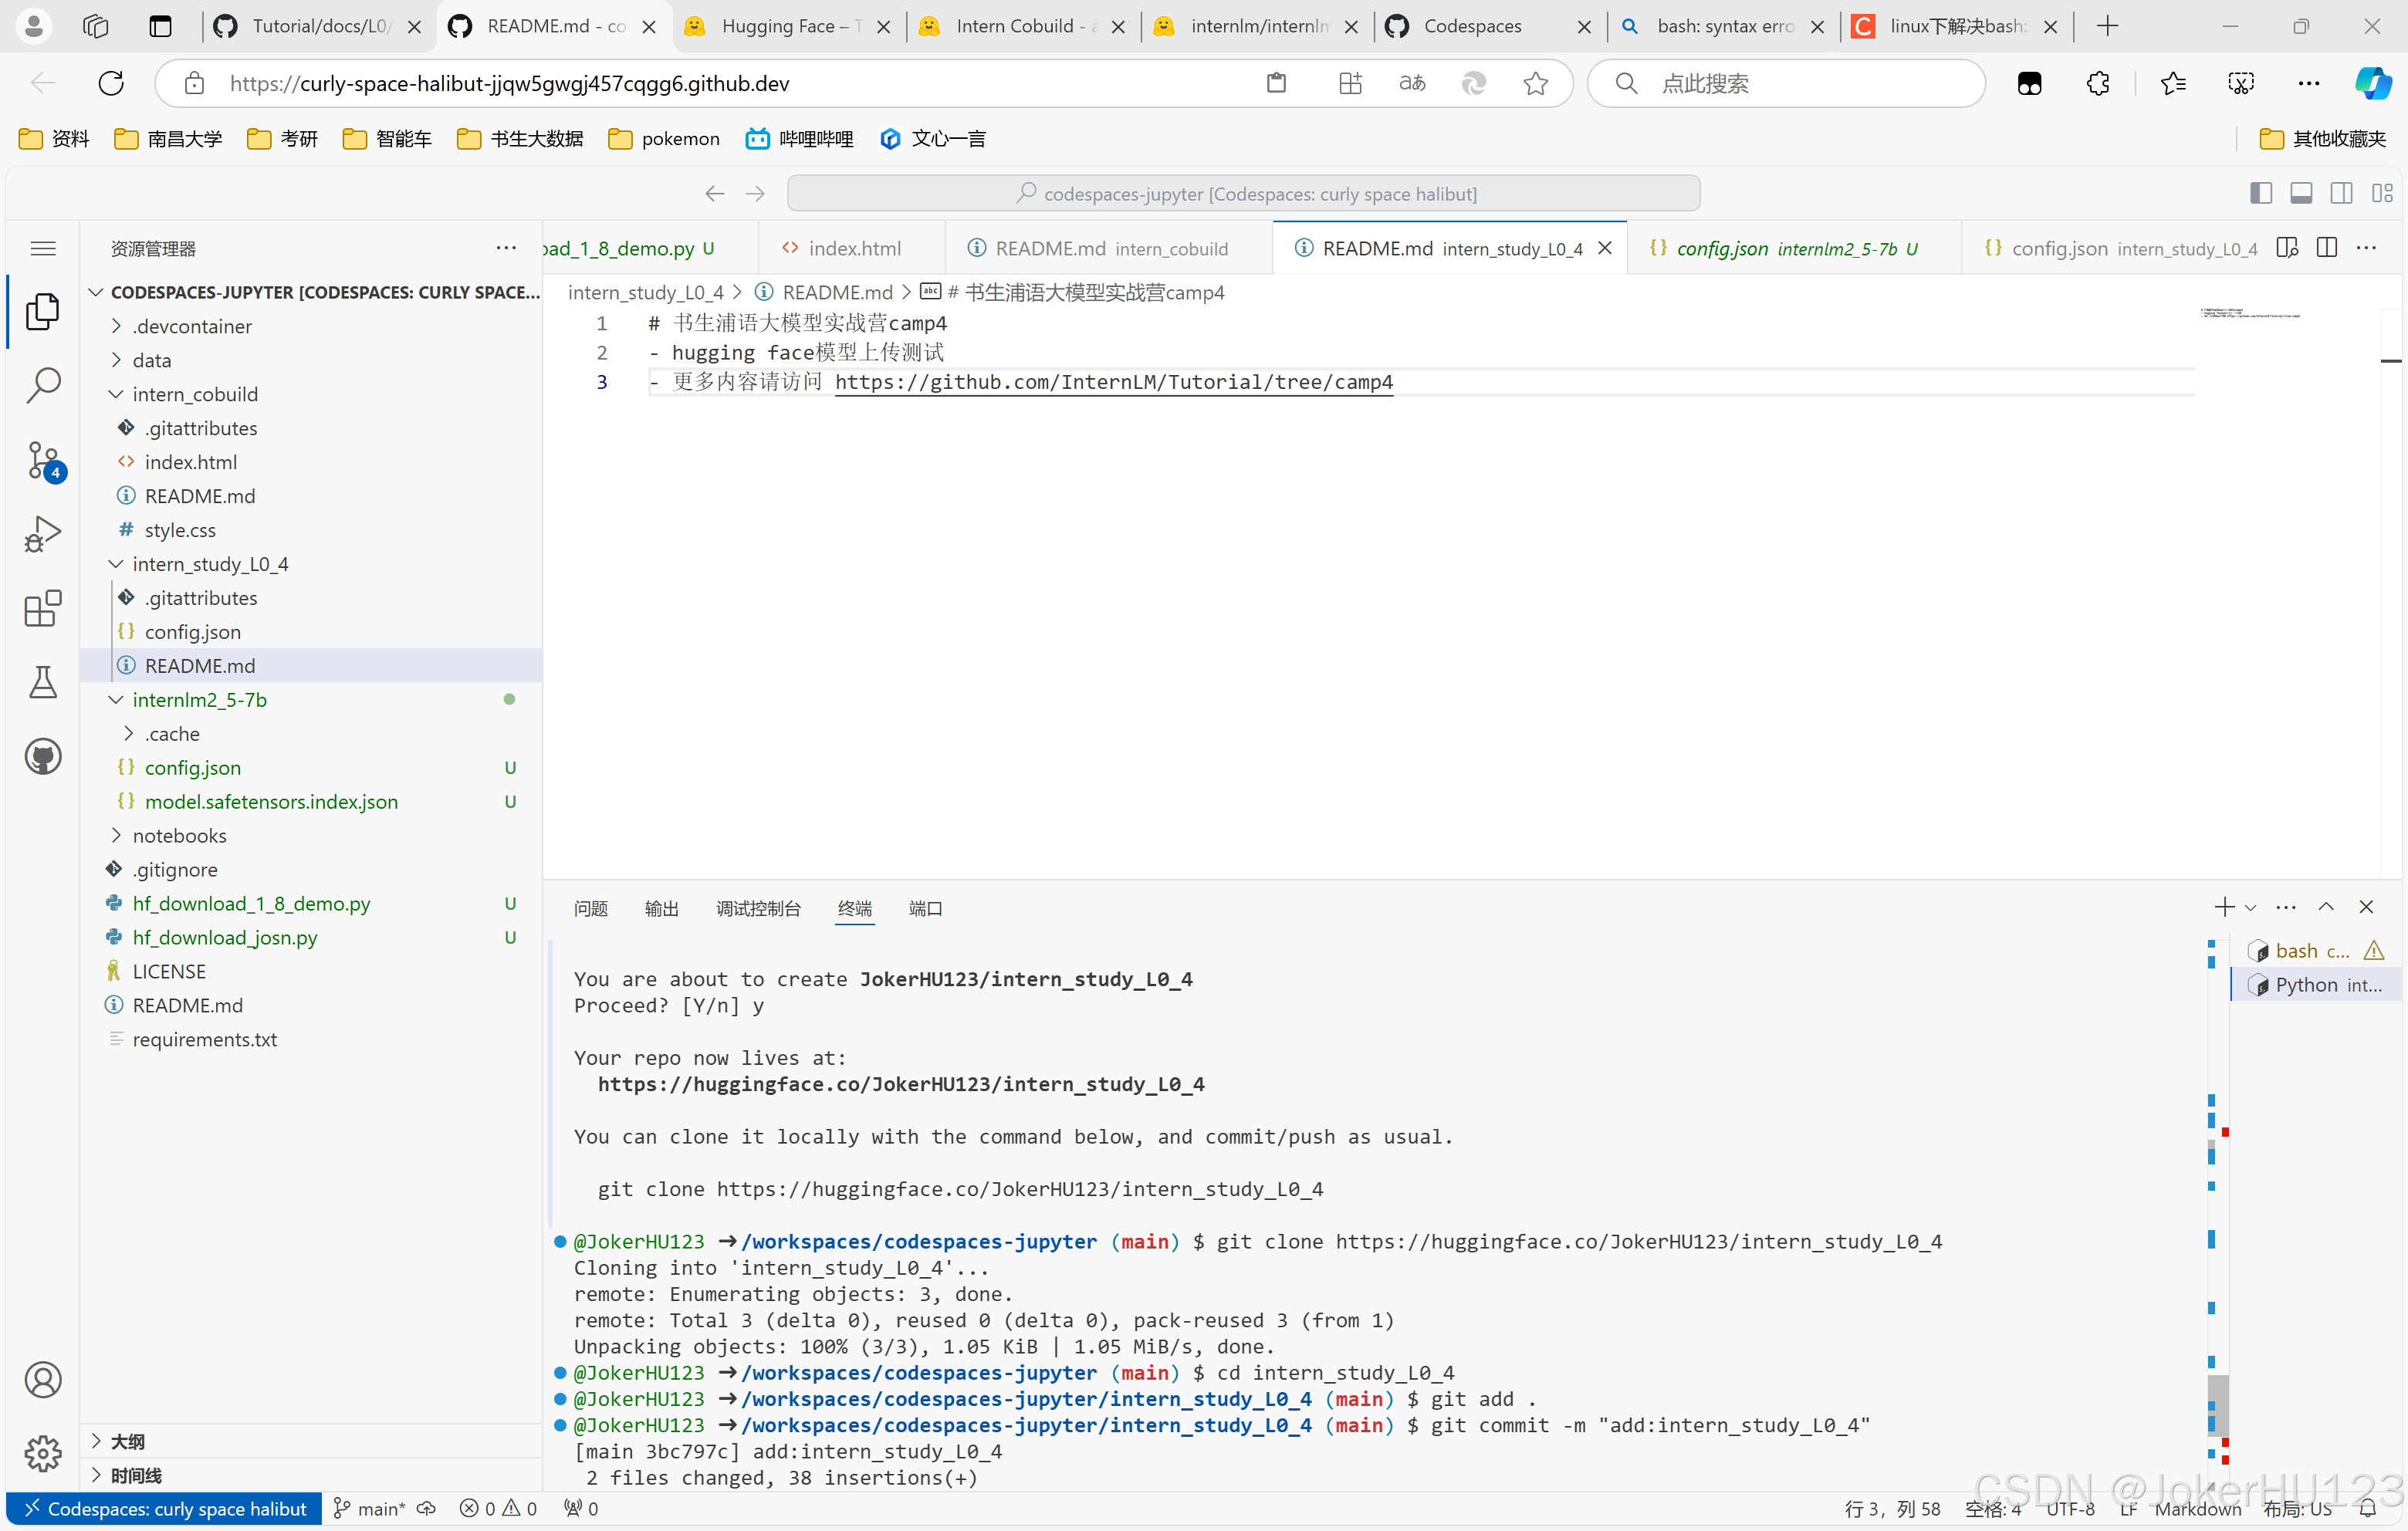Open the Extensions view icon
Viewport: 2408px width, 1531px height.
[x=43, y=608]
